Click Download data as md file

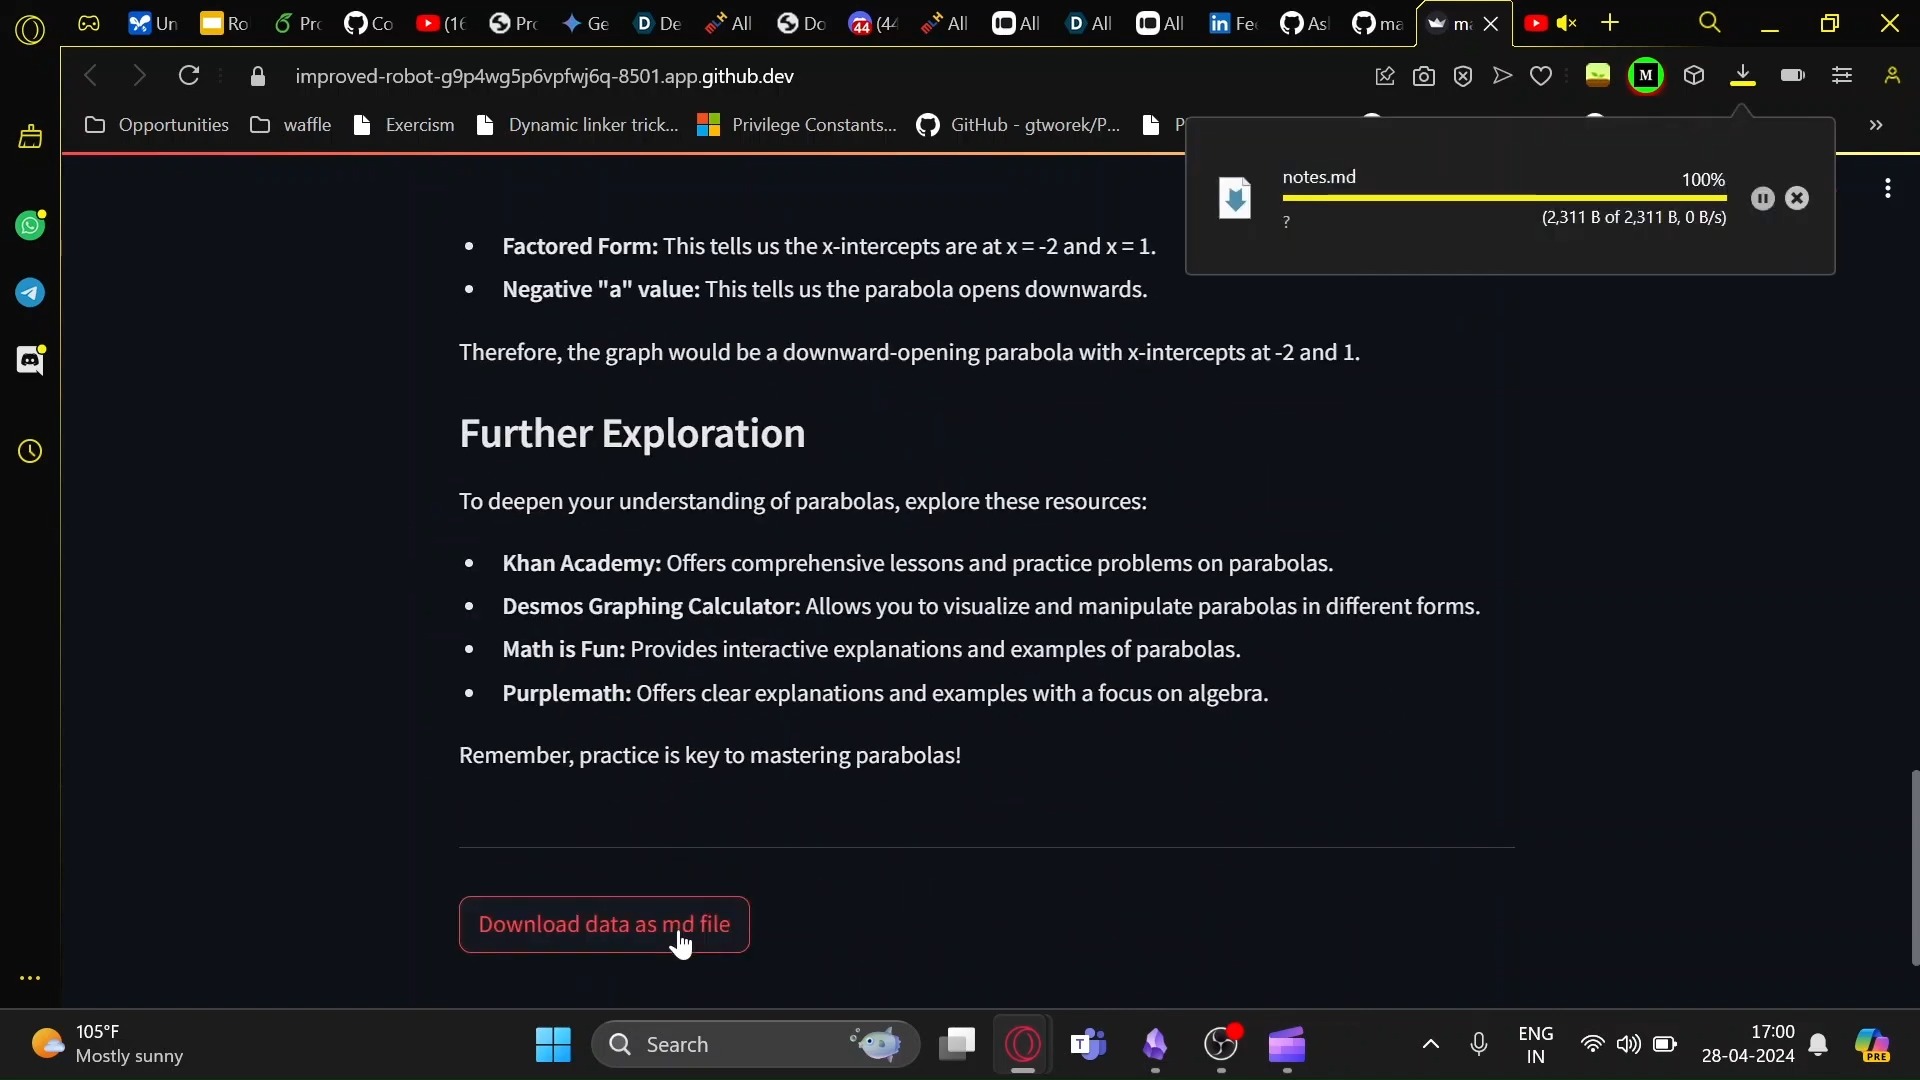(604, 925)
